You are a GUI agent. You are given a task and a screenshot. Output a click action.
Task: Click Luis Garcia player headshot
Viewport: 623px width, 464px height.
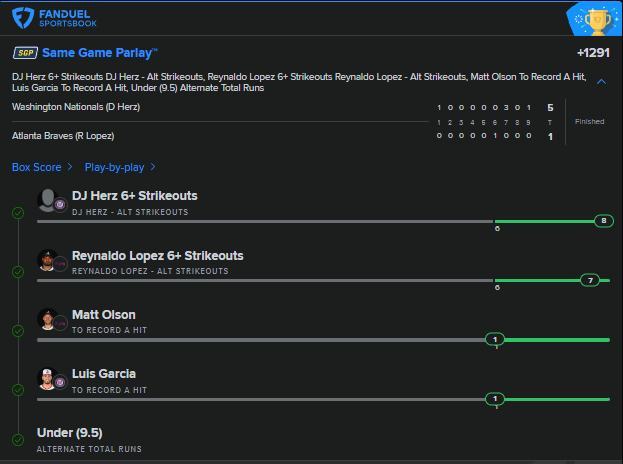(x=47, y=379)
